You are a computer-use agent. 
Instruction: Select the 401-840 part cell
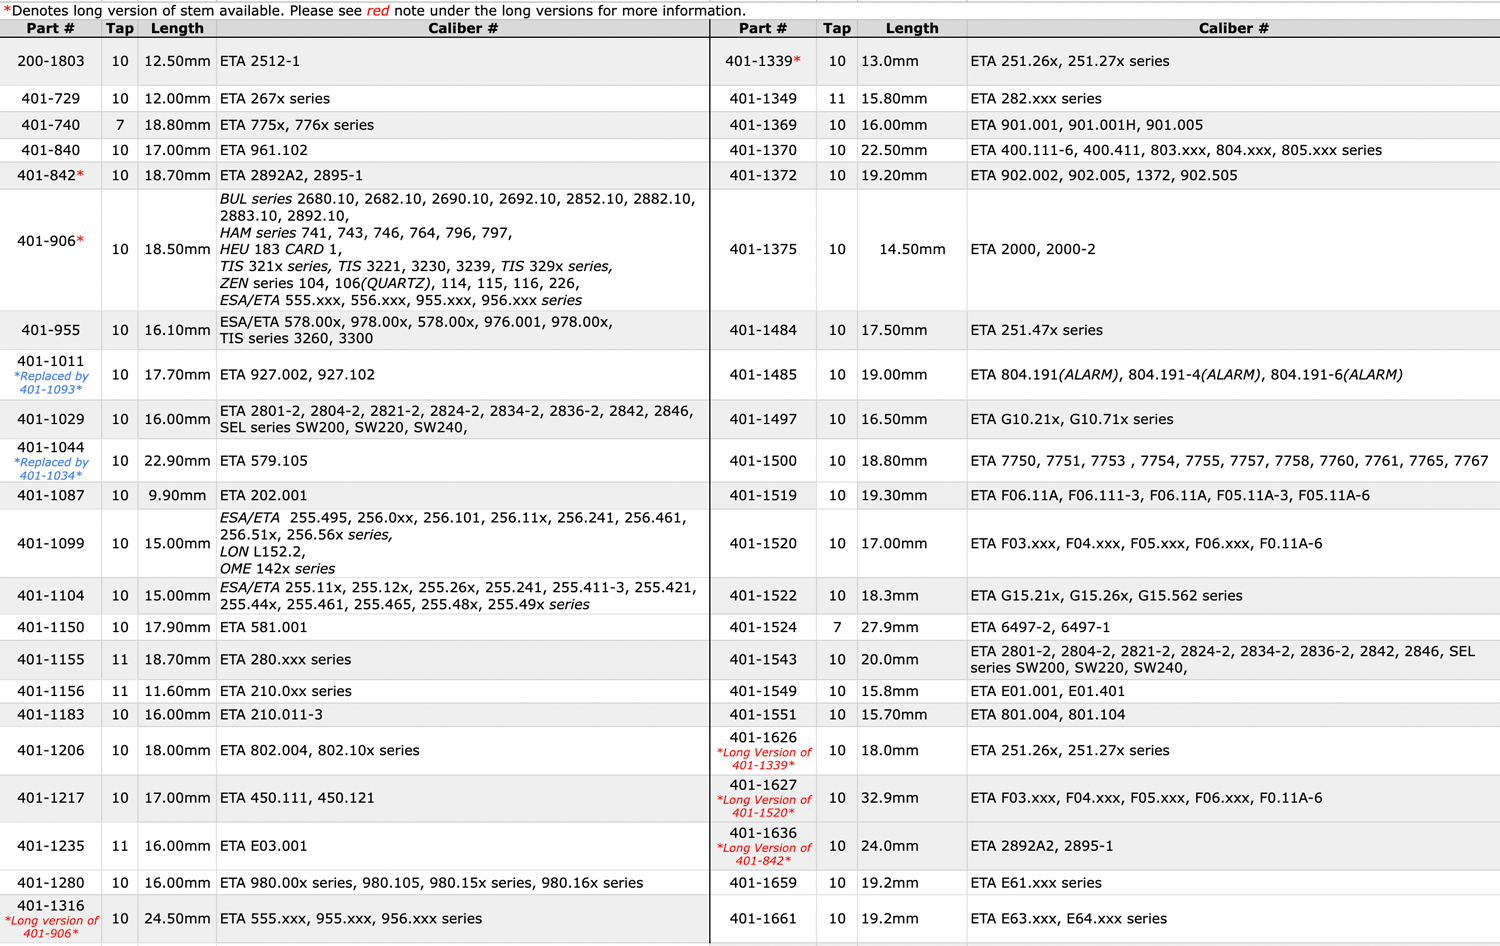51,150
